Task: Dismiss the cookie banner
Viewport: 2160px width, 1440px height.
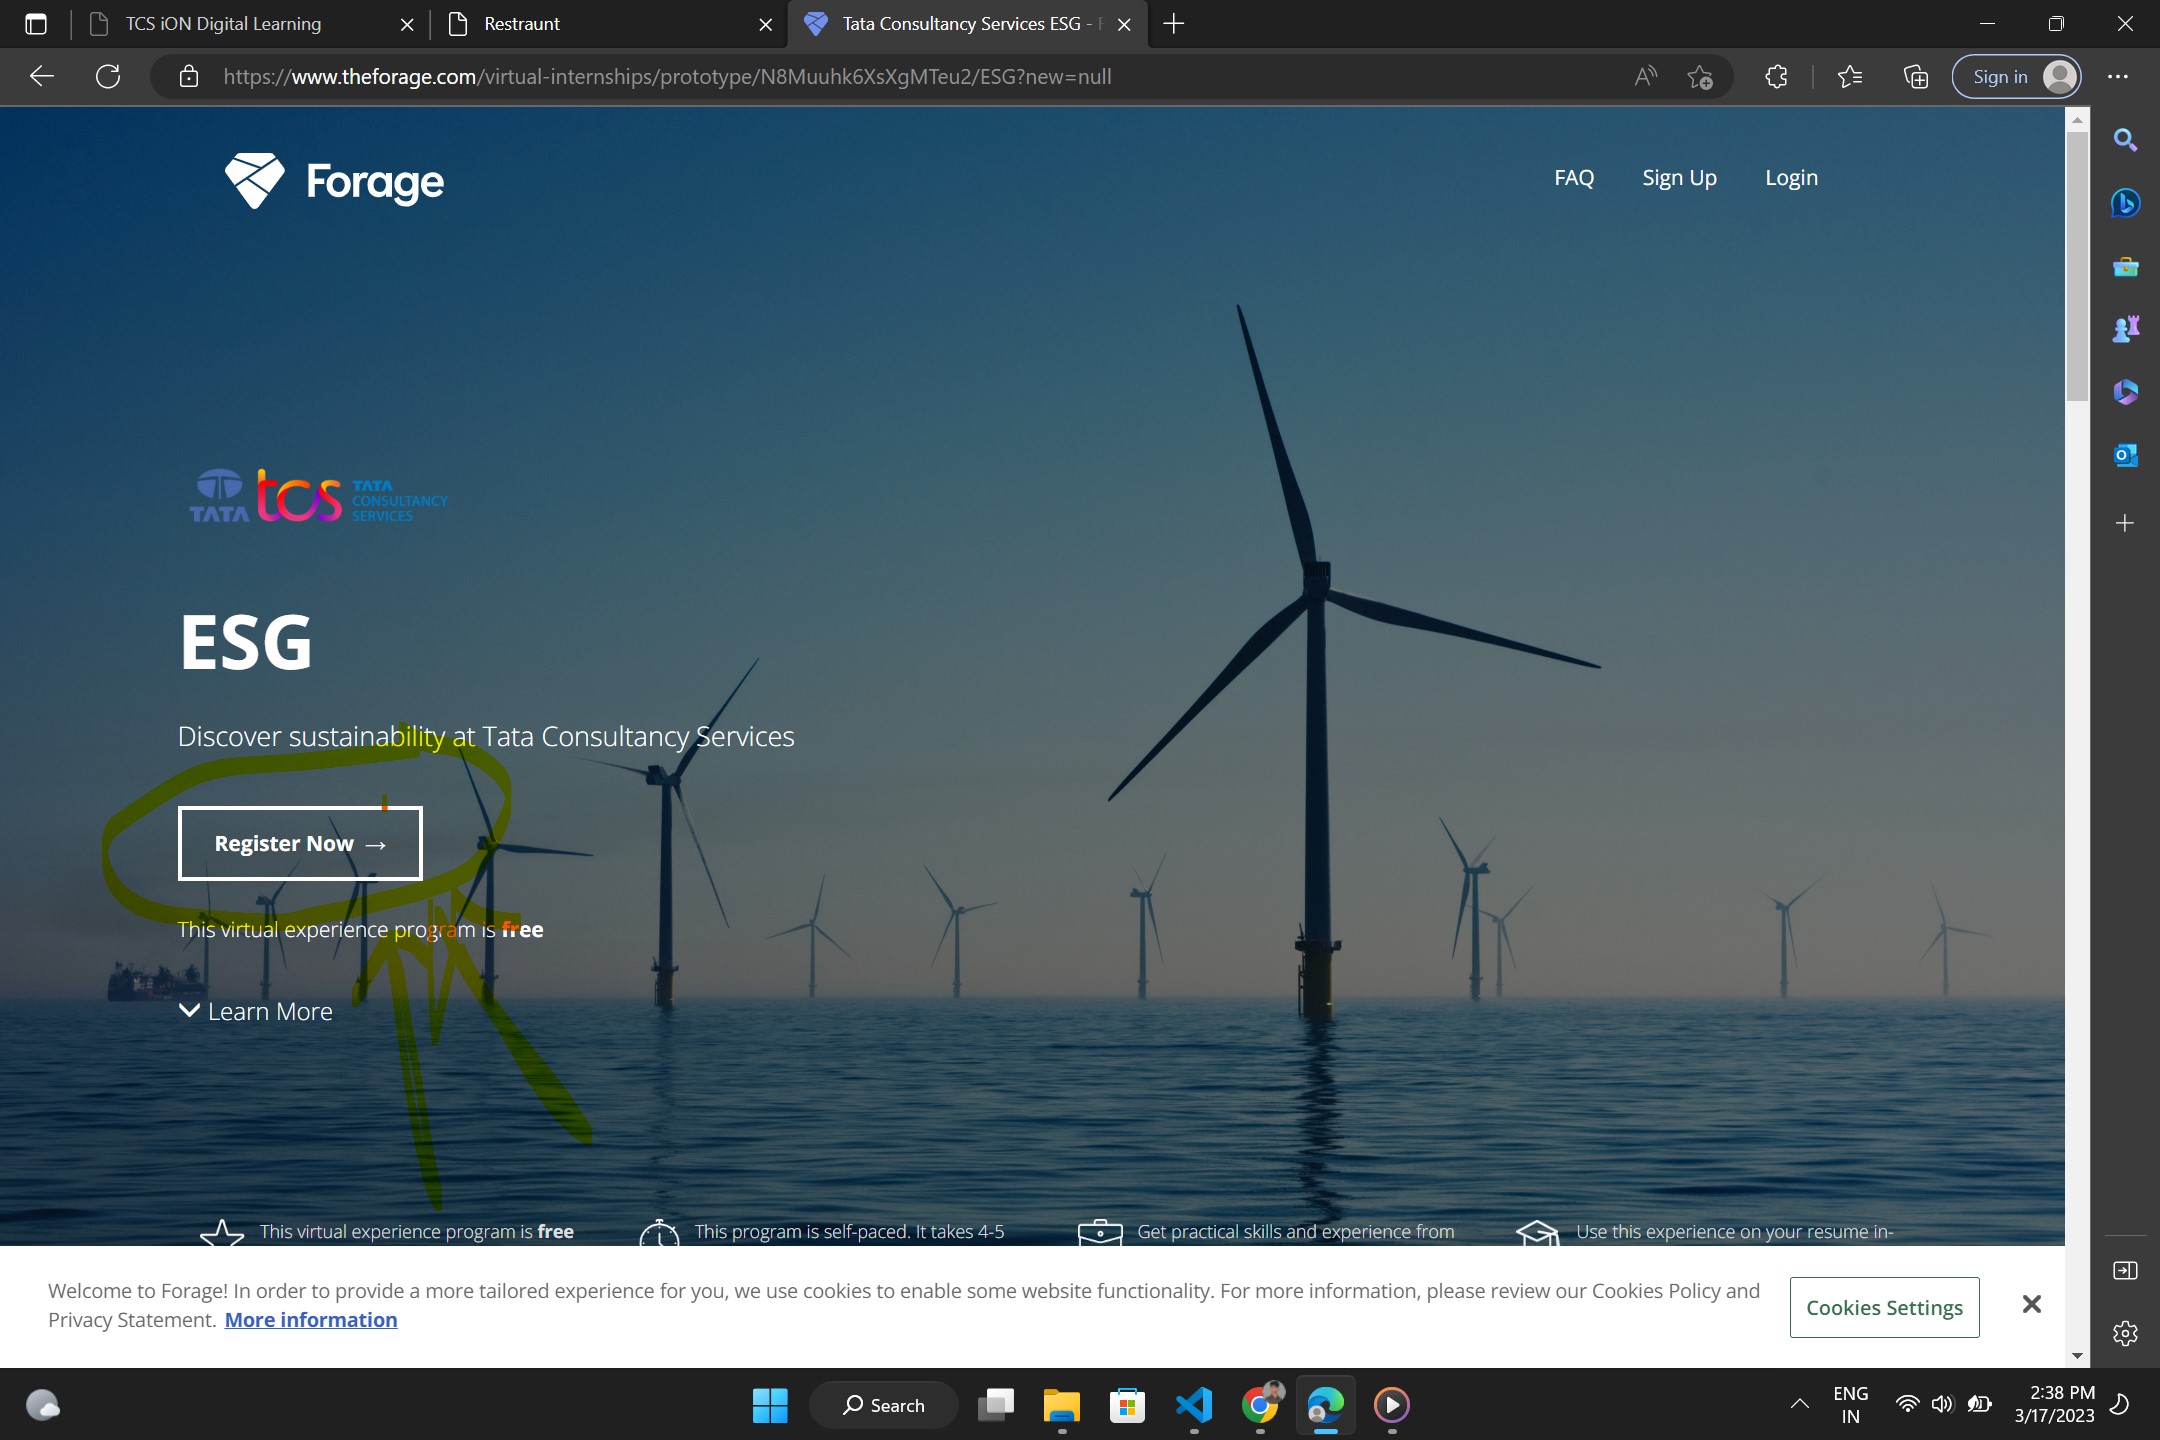Action: 2031,1304
